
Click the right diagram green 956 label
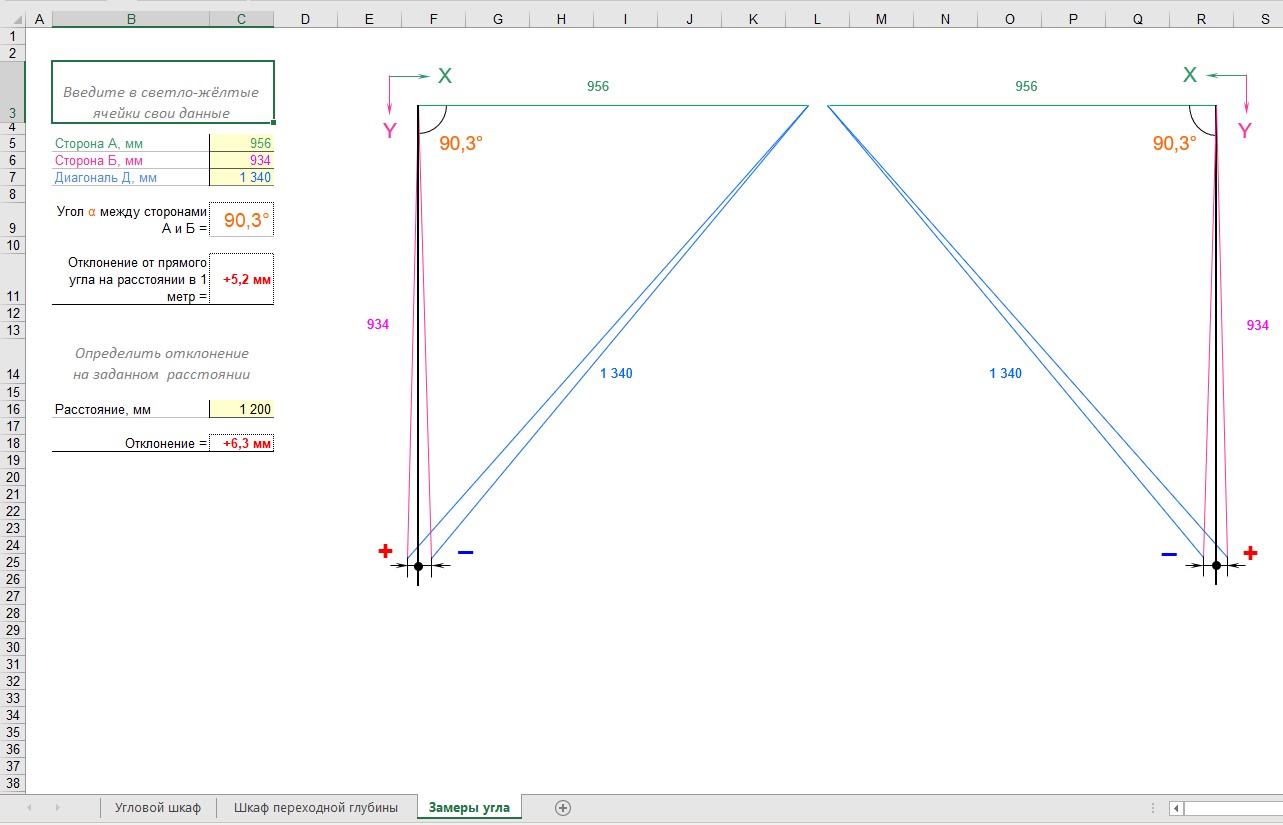click(x=1026, y=87)
